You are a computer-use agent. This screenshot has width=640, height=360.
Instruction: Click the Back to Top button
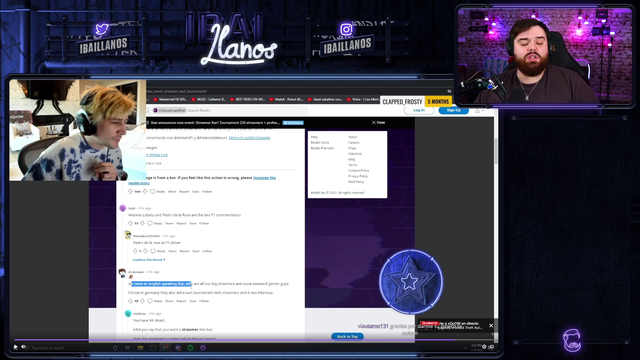(x=347, y=336)
